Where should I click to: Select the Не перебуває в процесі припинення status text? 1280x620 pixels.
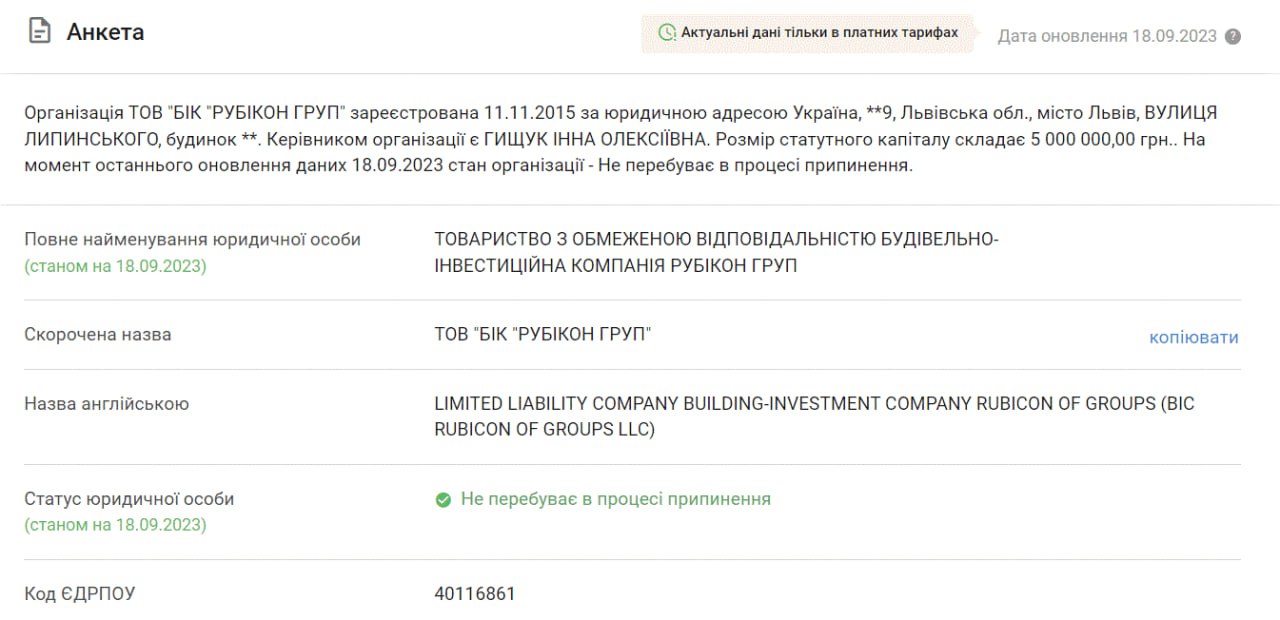pyautogui.click(x=615, y=498)
